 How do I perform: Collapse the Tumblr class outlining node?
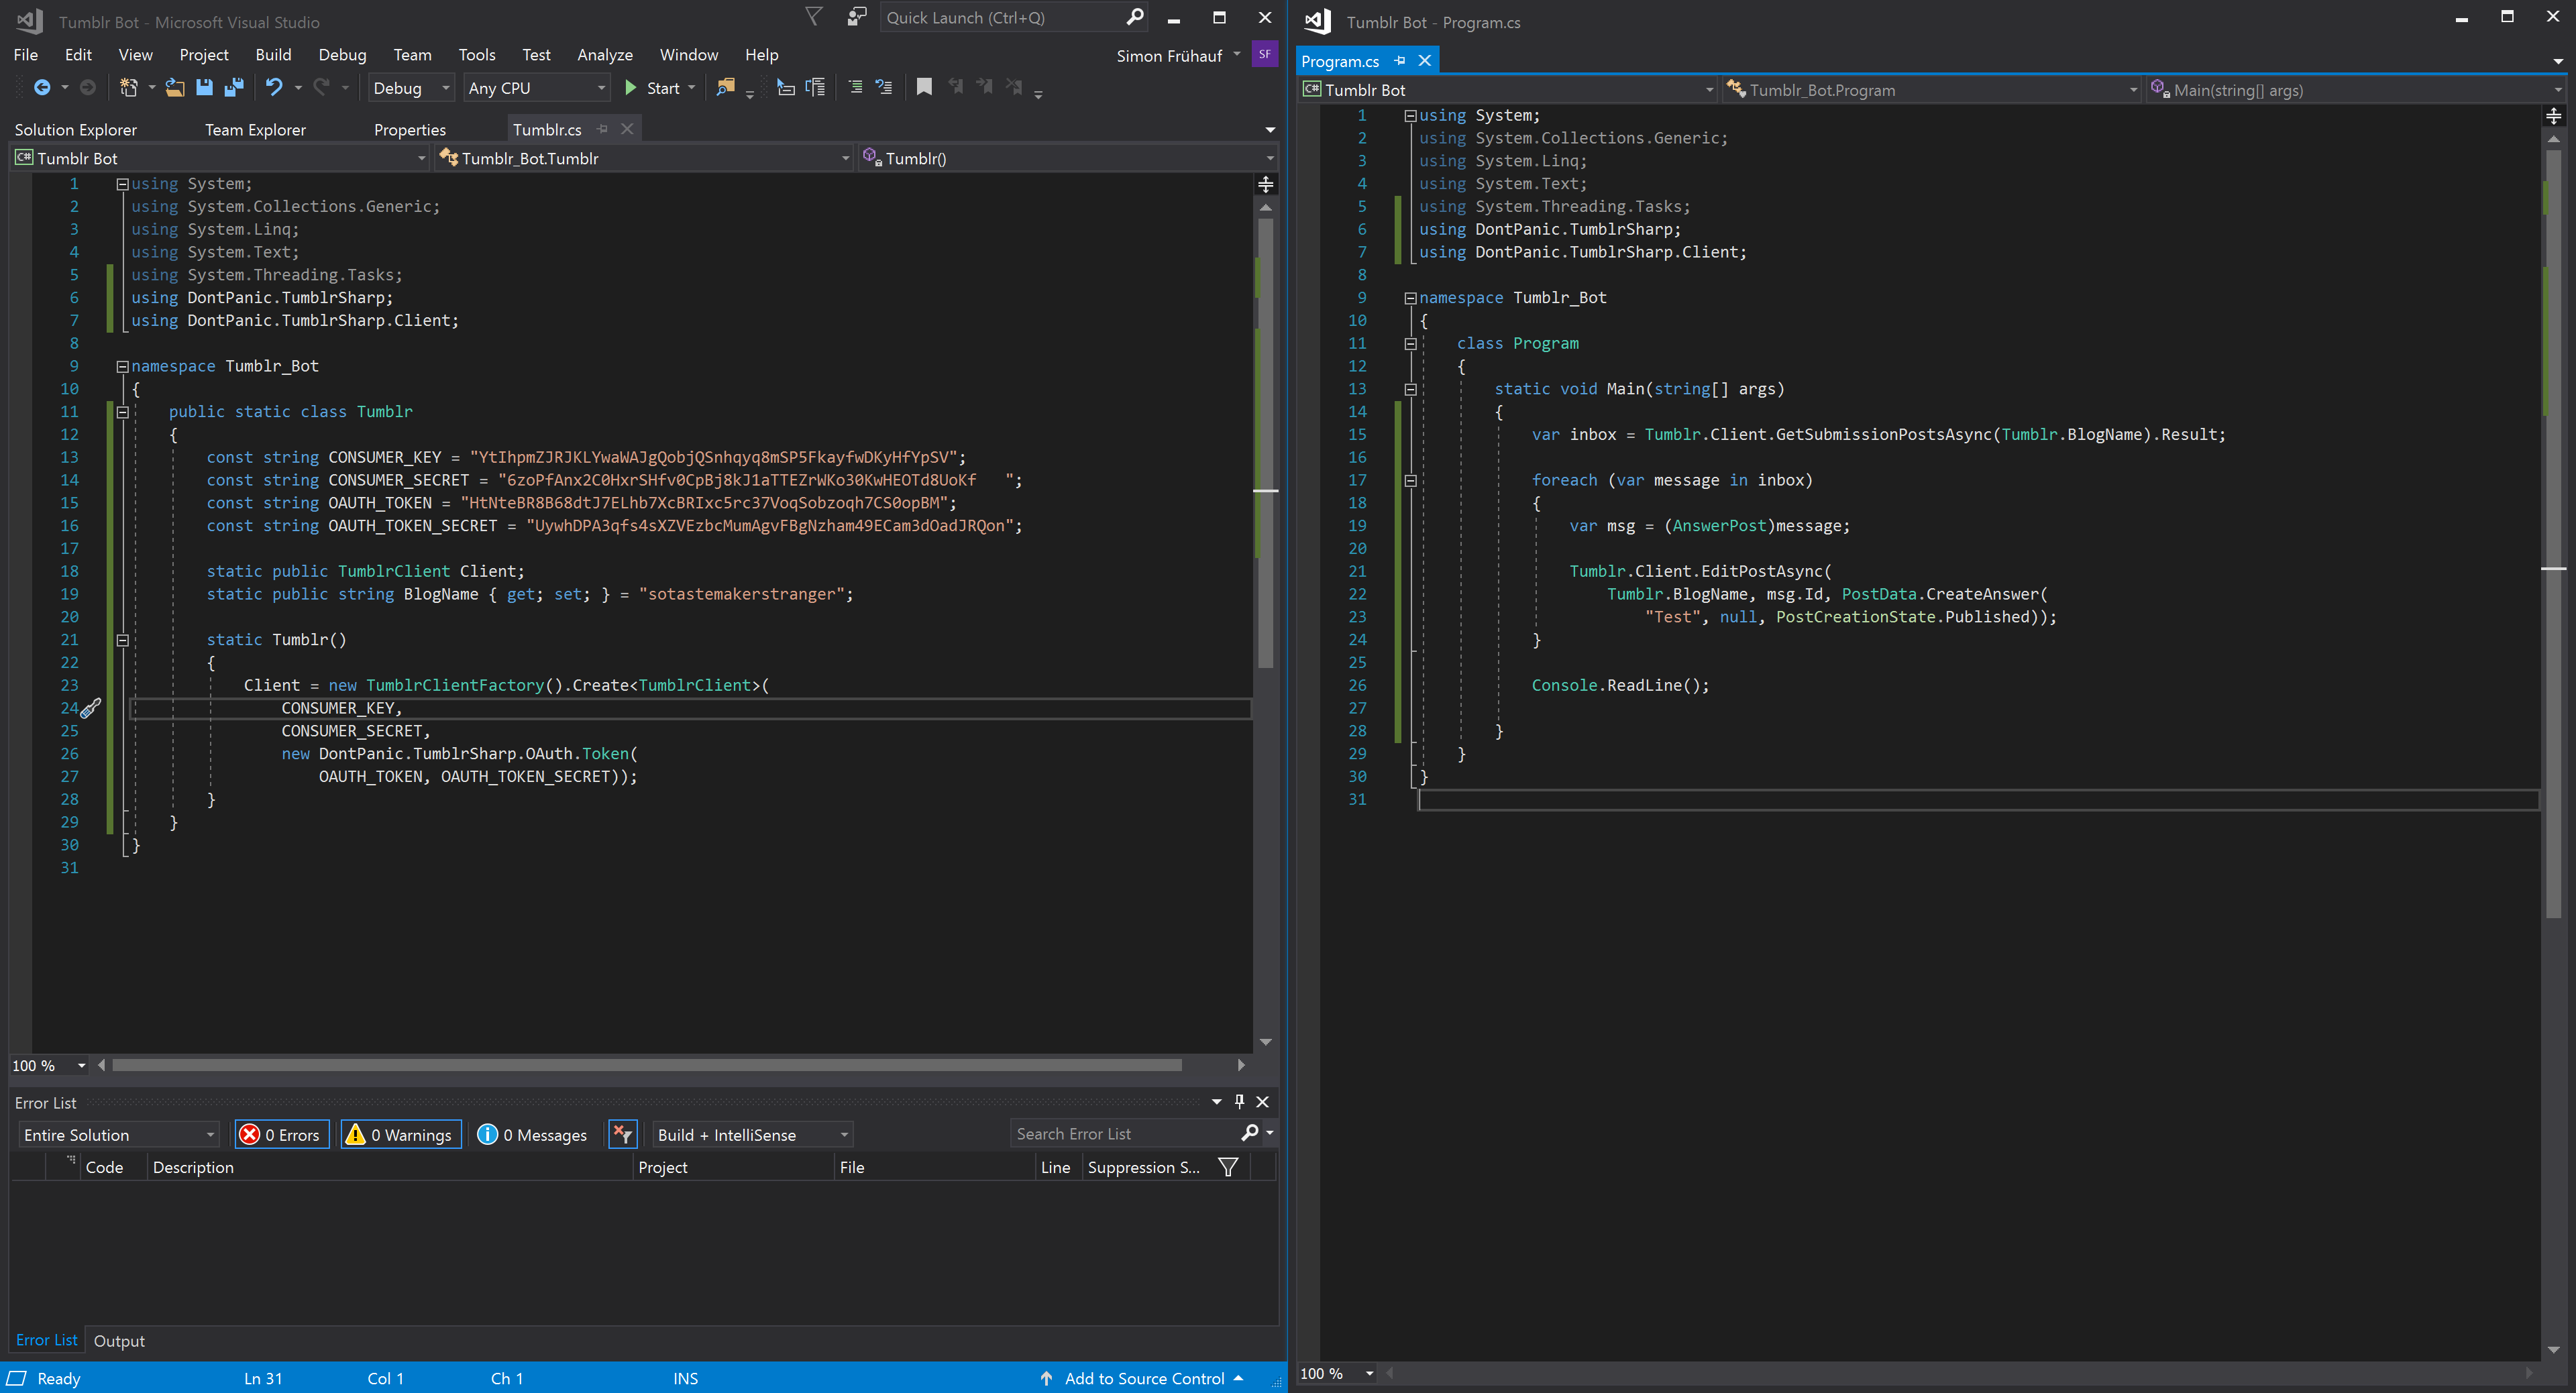(122, 412)
